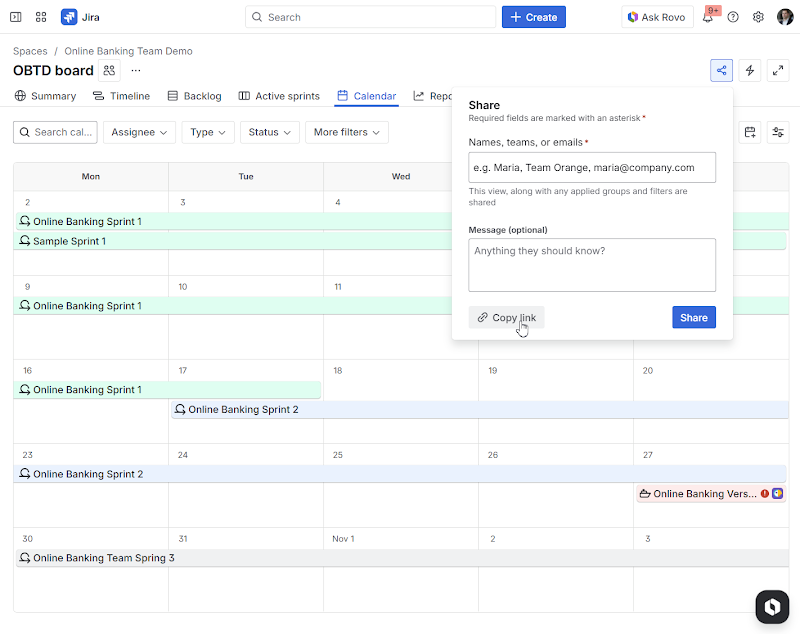
Task: Collapse the sidebar using the panel toggle icon
Action: pos(14,17)
